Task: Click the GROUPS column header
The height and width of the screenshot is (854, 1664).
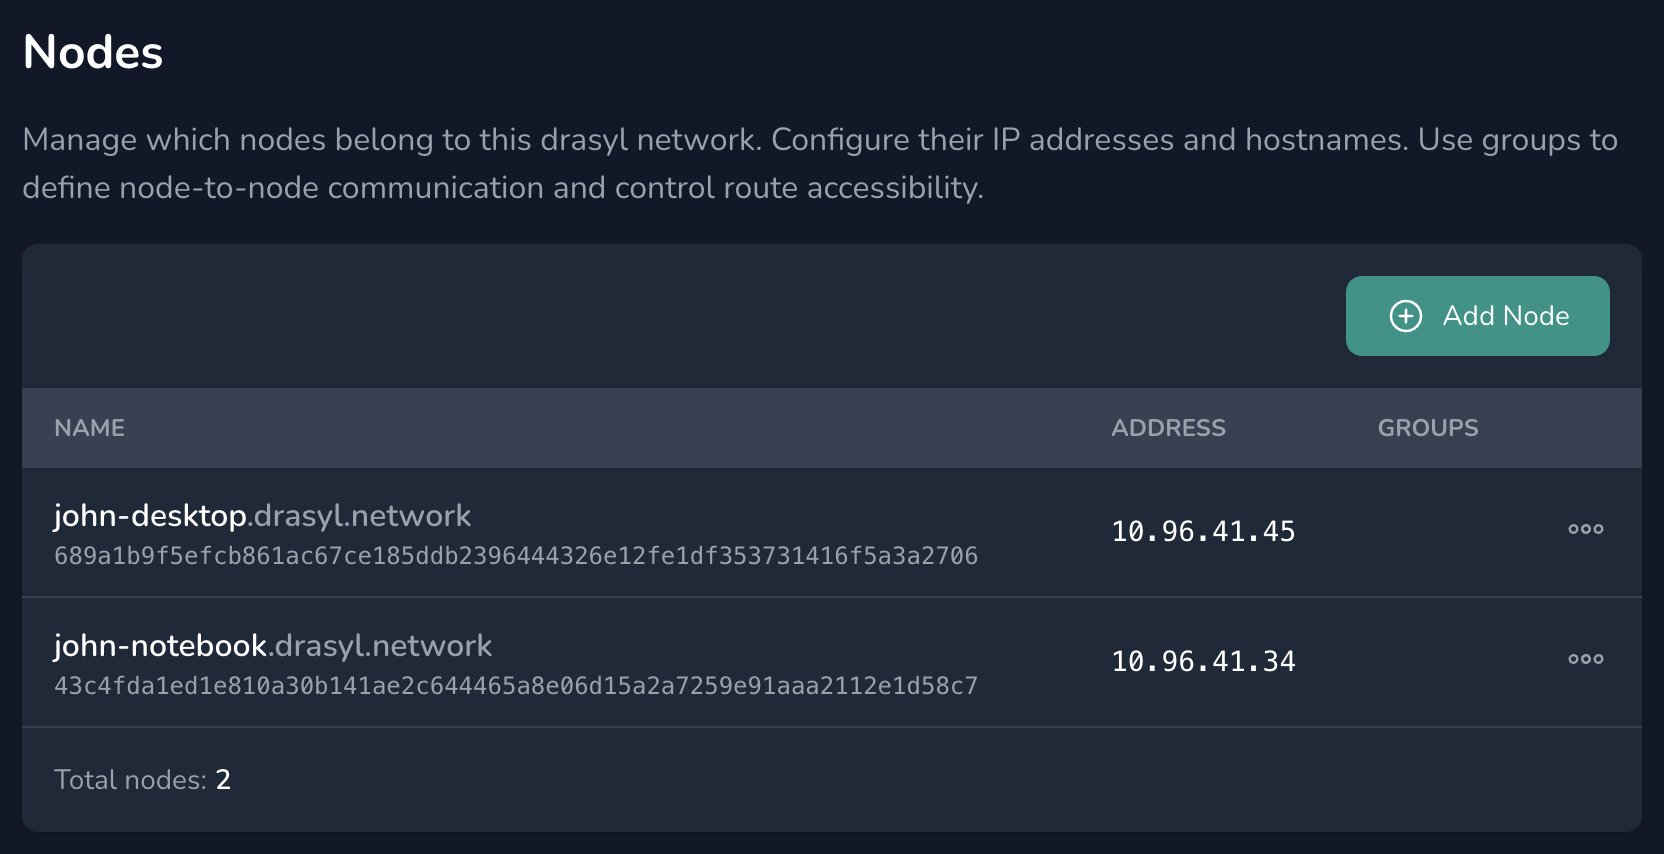Action: pos(1427,428)
